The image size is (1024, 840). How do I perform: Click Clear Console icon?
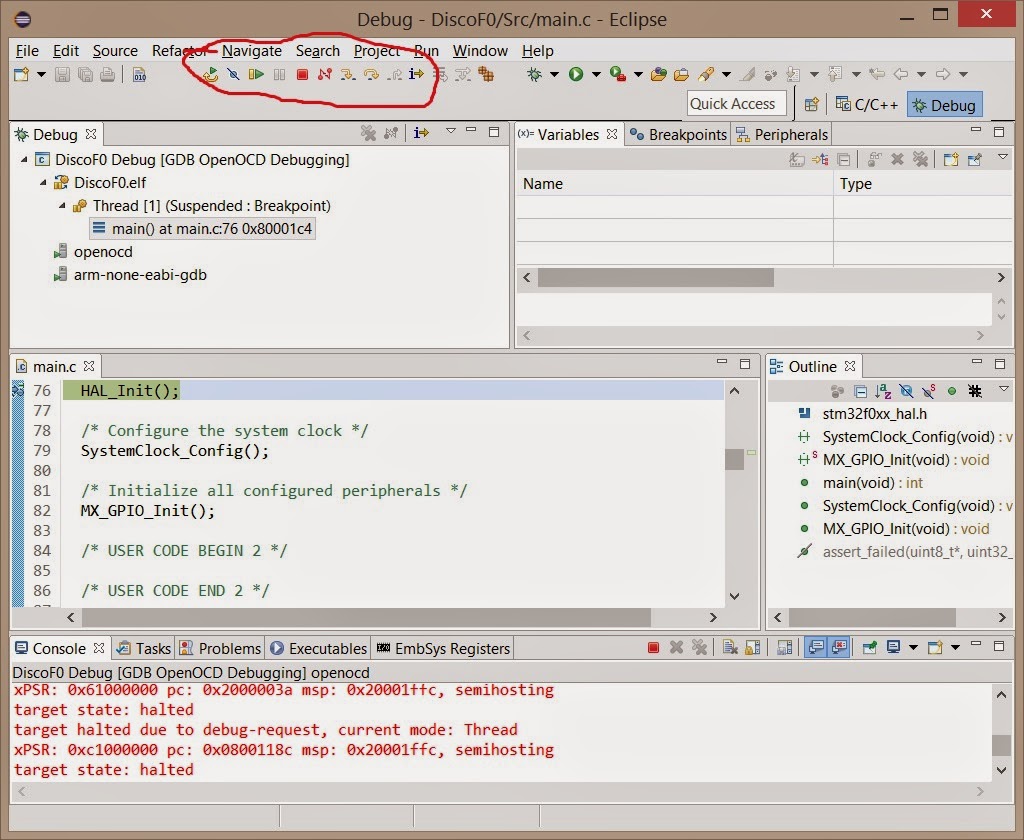tap(730, 648)
